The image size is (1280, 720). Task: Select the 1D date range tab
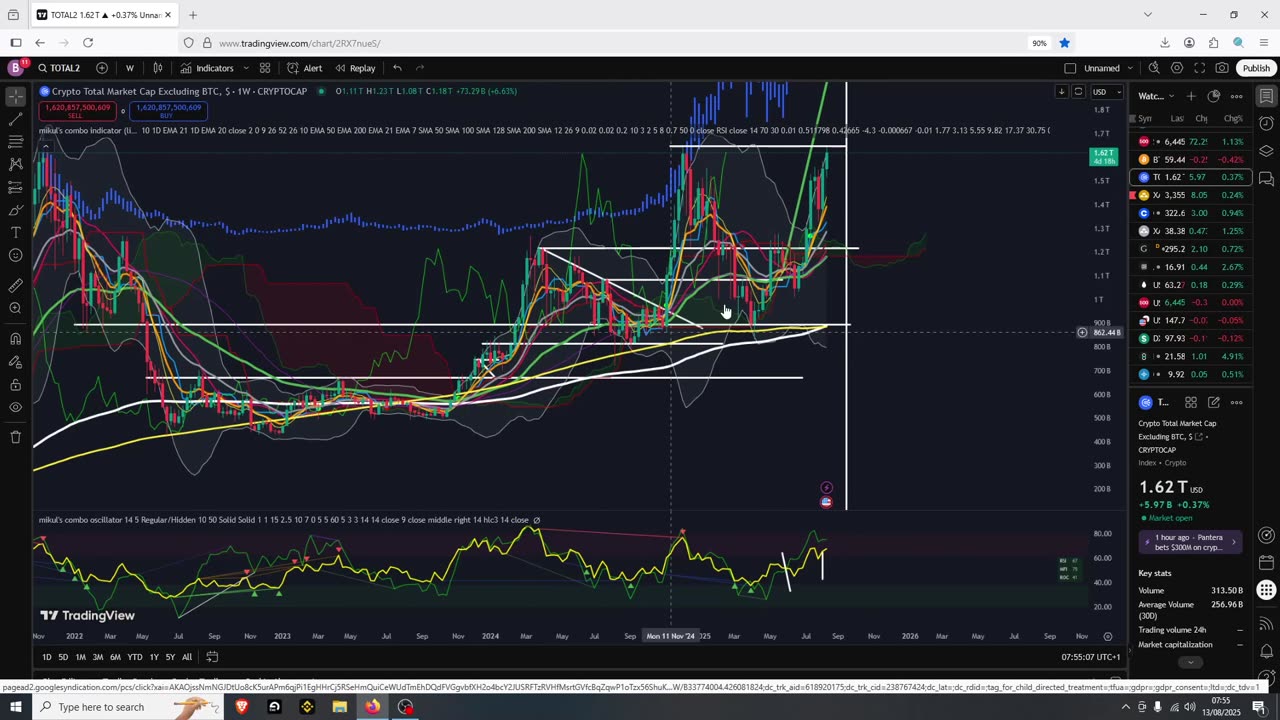[x=46, y=657]
